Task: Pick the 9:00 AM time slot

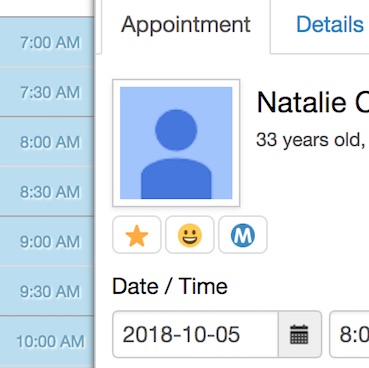Action: pyautogui.click(x=47, y=241)
